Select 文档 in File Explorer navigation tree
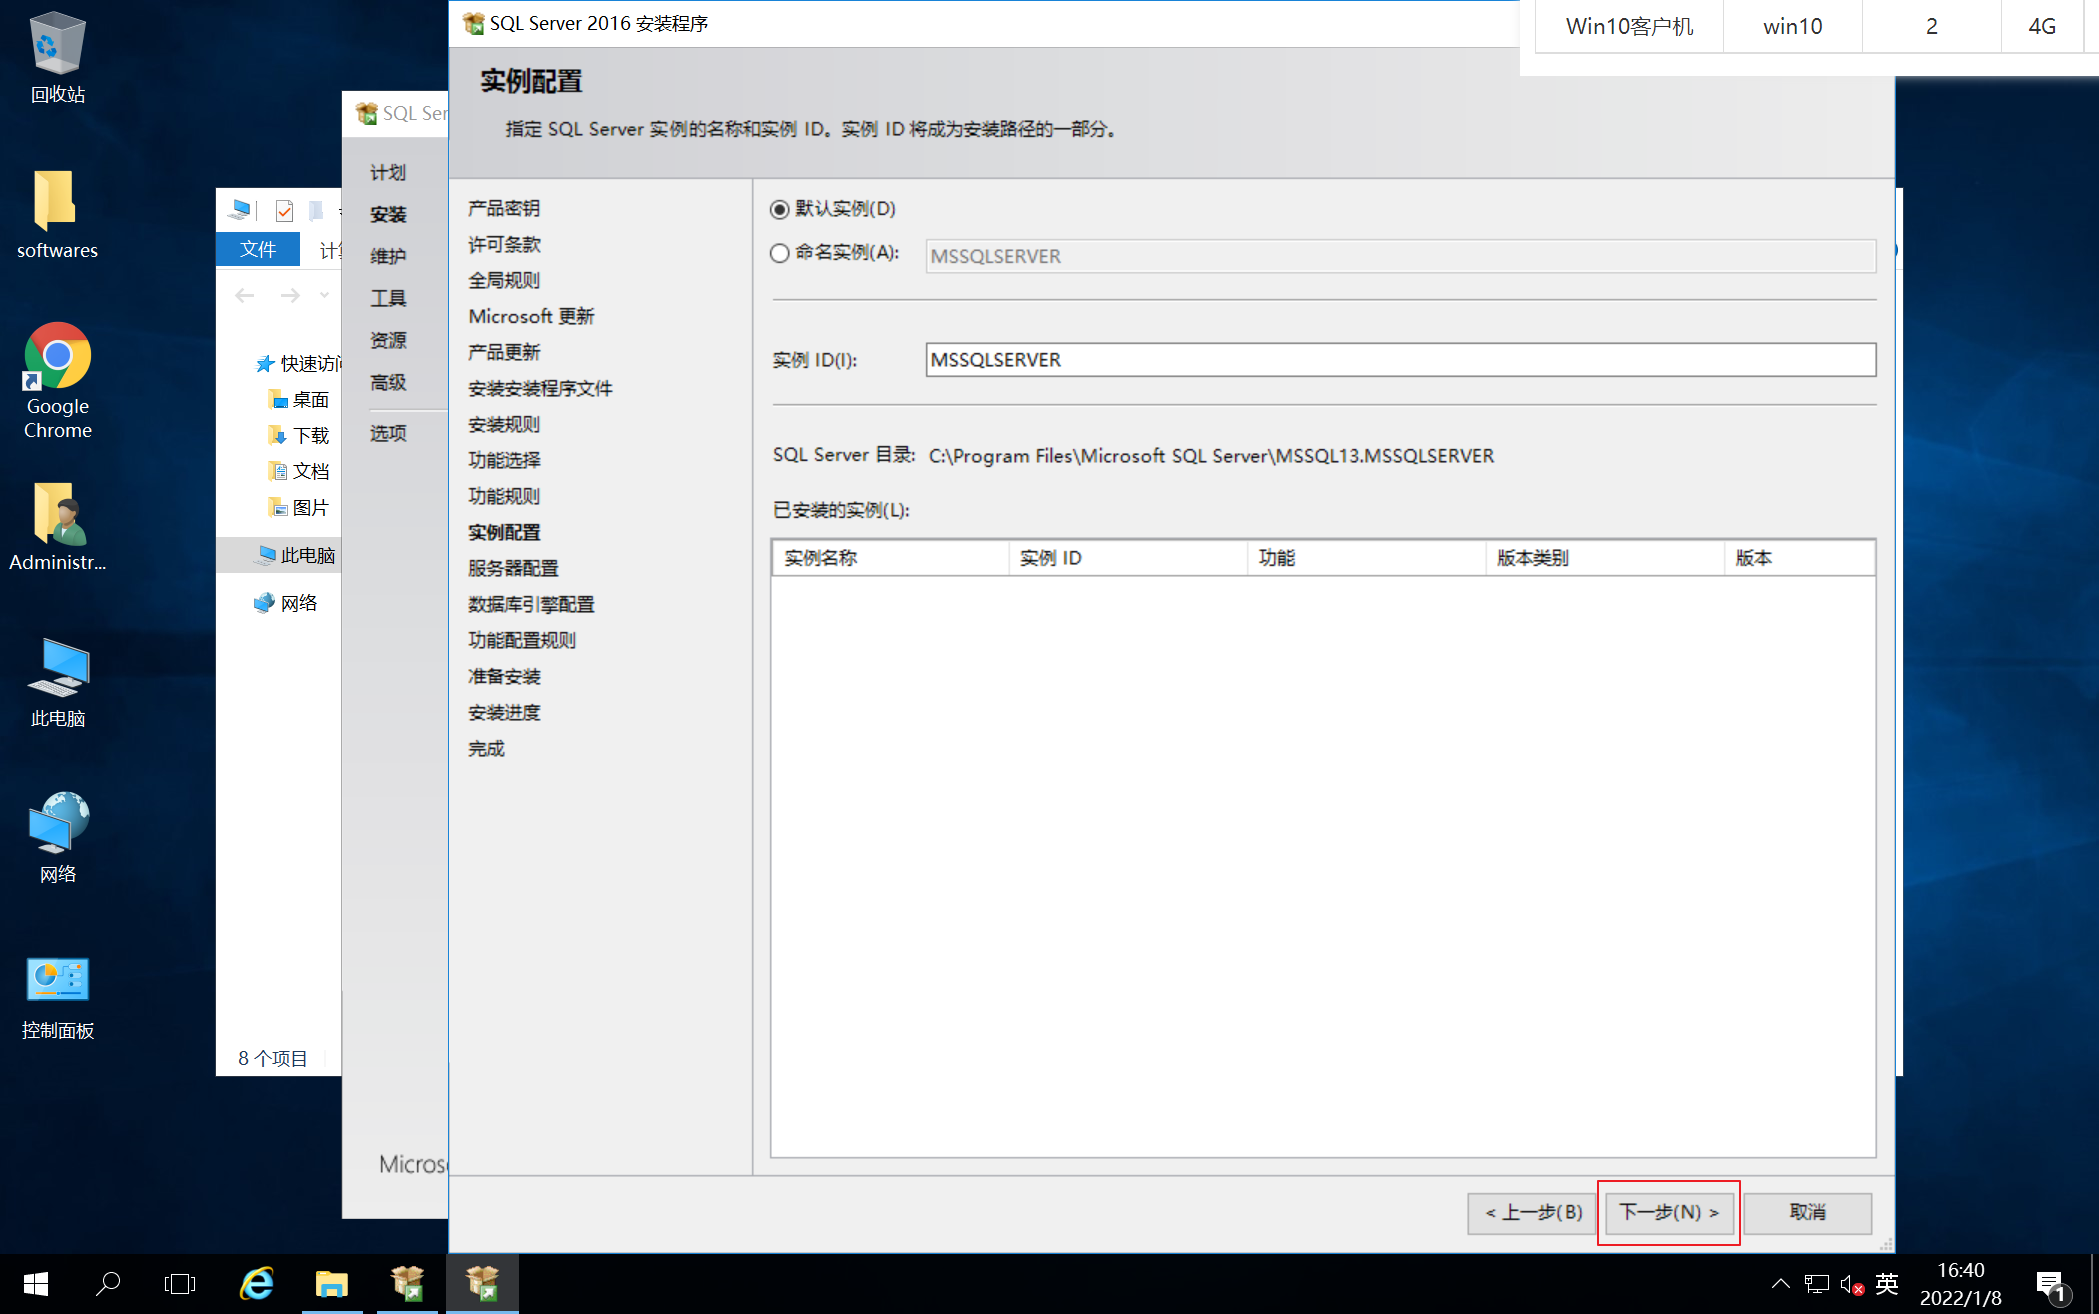The width and height of the screenshot is (2099, 1314). point(299,472)
